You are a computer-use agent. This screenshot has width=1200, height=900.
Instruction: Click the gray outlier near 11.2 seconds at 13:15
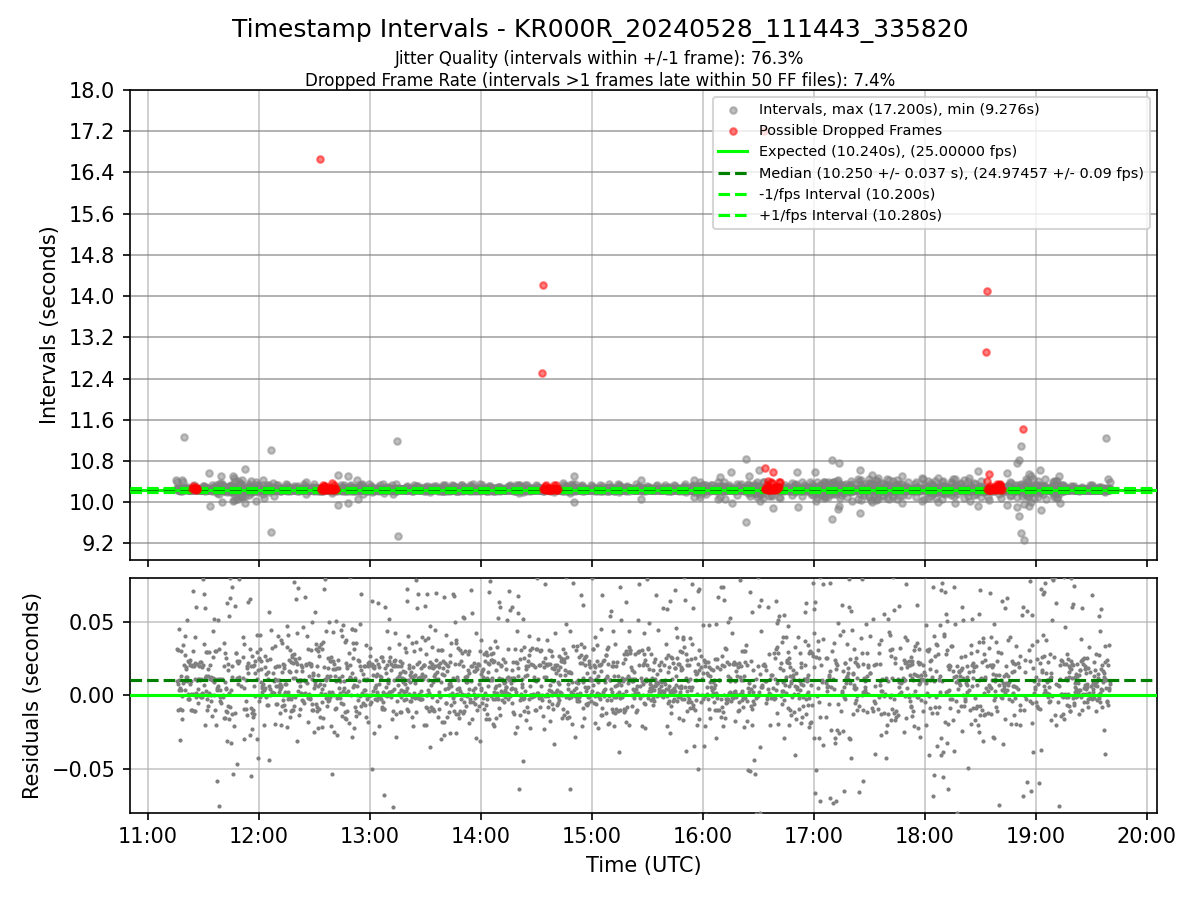point(397,441)
